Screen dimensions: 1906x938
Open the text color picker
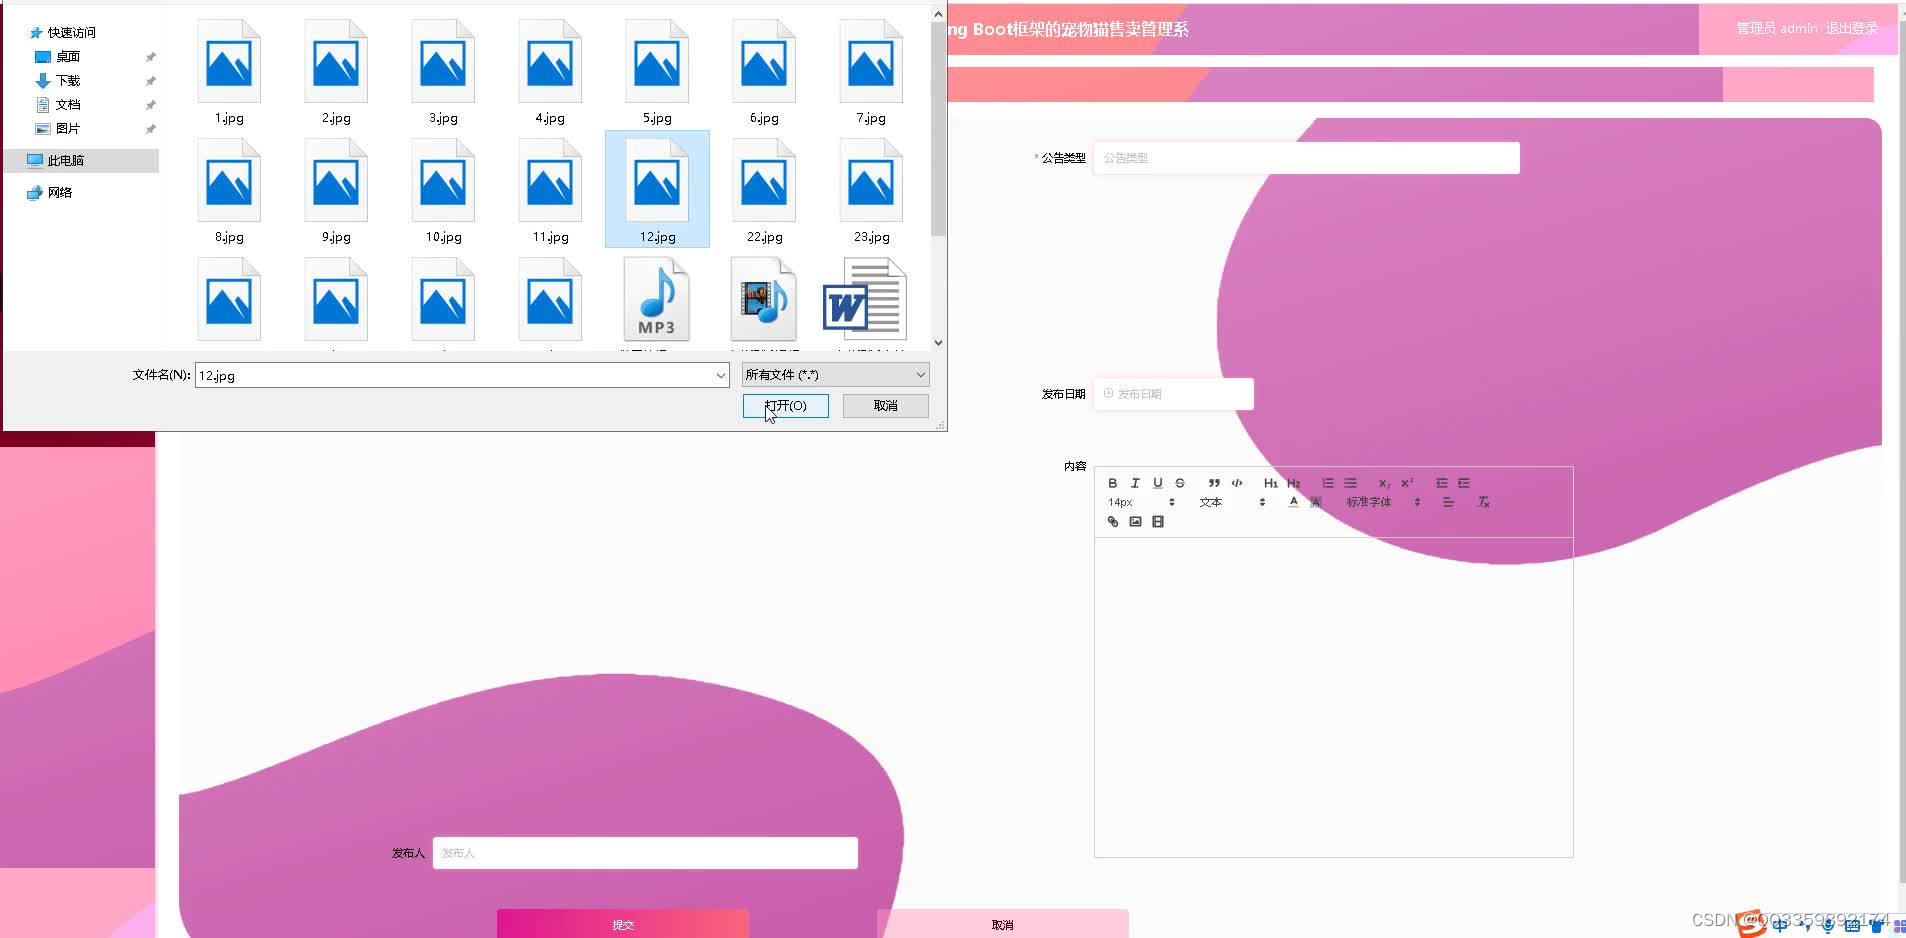(1293, 502)
